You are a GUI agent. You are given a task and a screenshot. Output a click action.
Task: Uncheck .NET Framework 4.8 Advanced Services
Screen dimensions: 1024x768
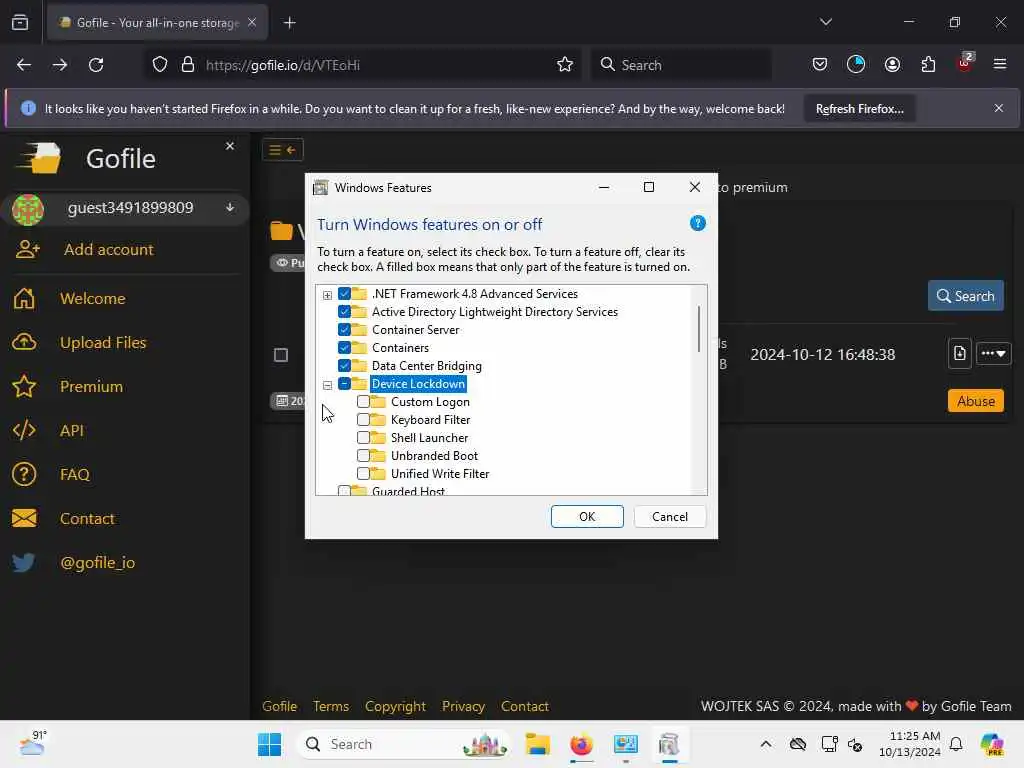[344, 294]
